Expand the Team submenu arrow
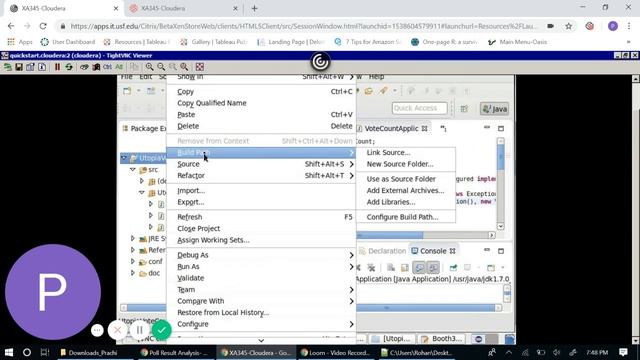The width and height of the screenshot is (640, 360). tap(351, 290)
